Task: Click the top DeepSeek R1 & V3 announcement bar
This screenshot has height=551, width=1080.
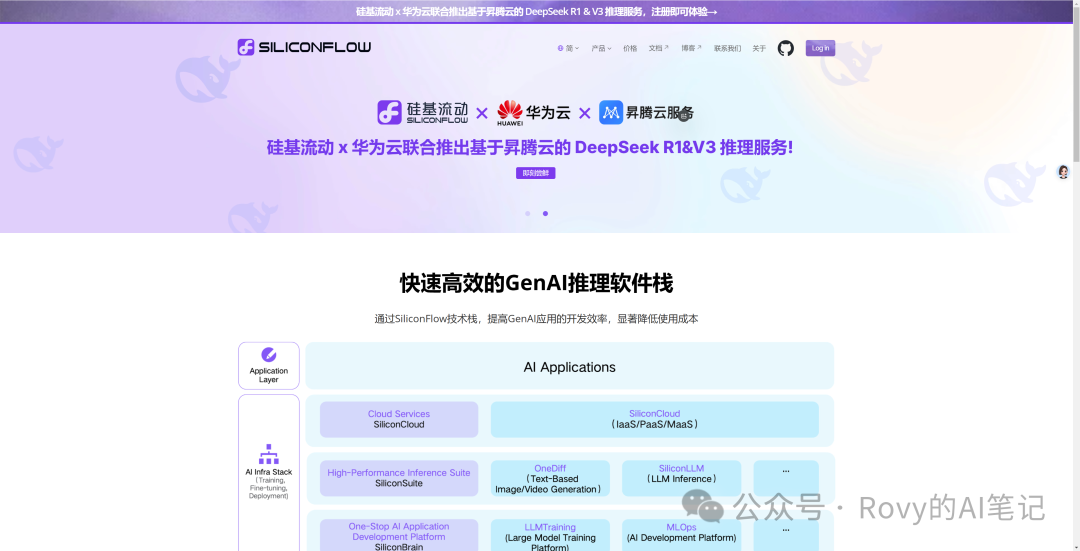Action: (x=537, y=12)
